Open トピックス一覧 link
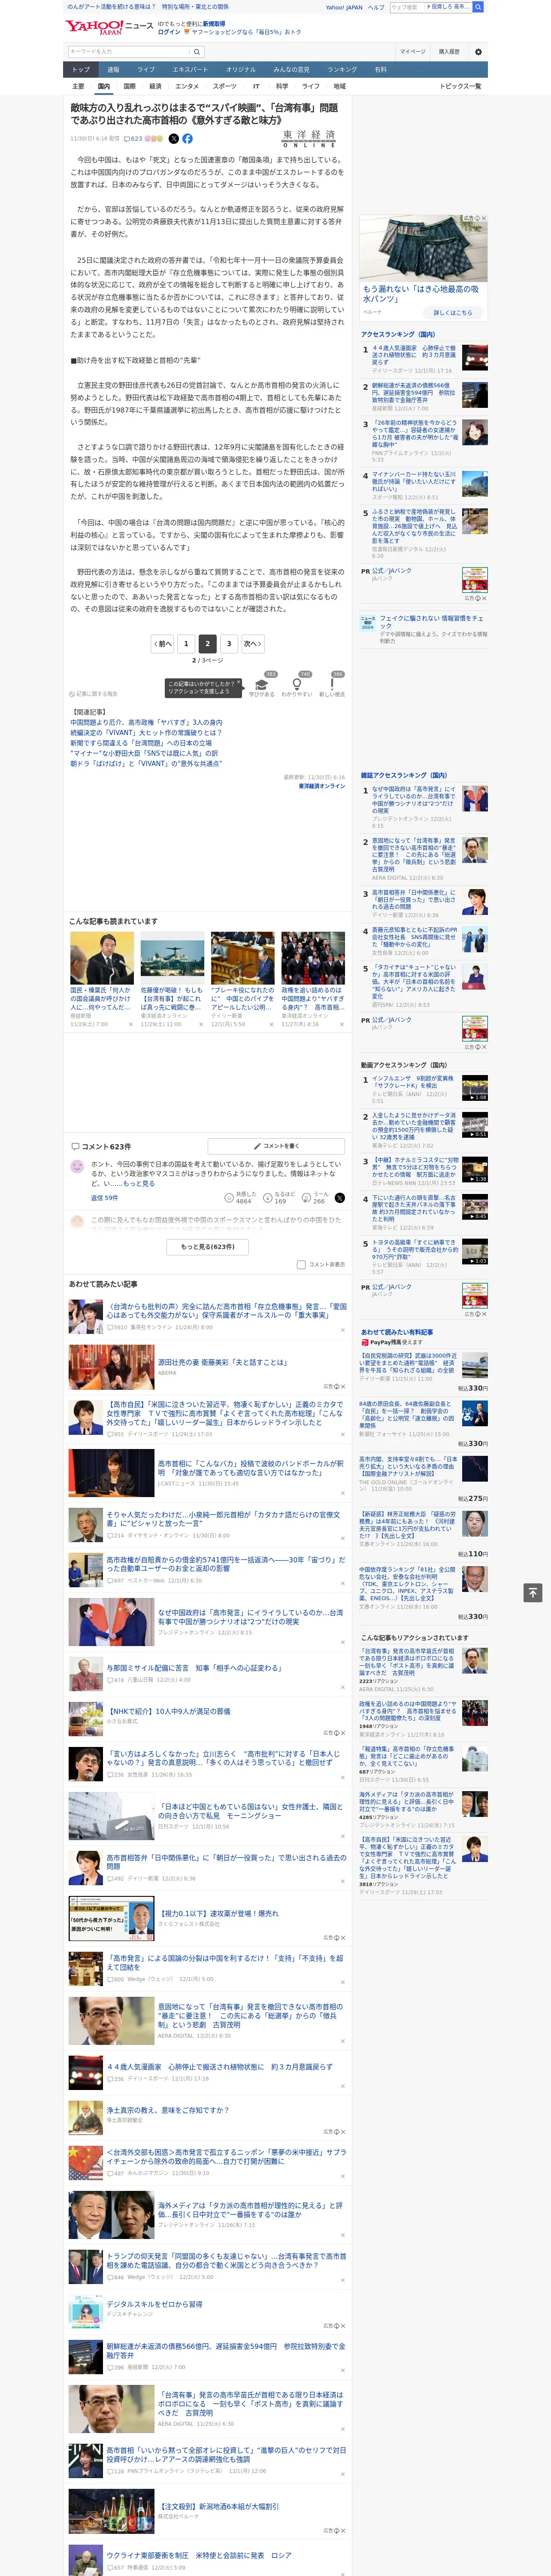Screen dimensions: 551x2576 (461, 86)
